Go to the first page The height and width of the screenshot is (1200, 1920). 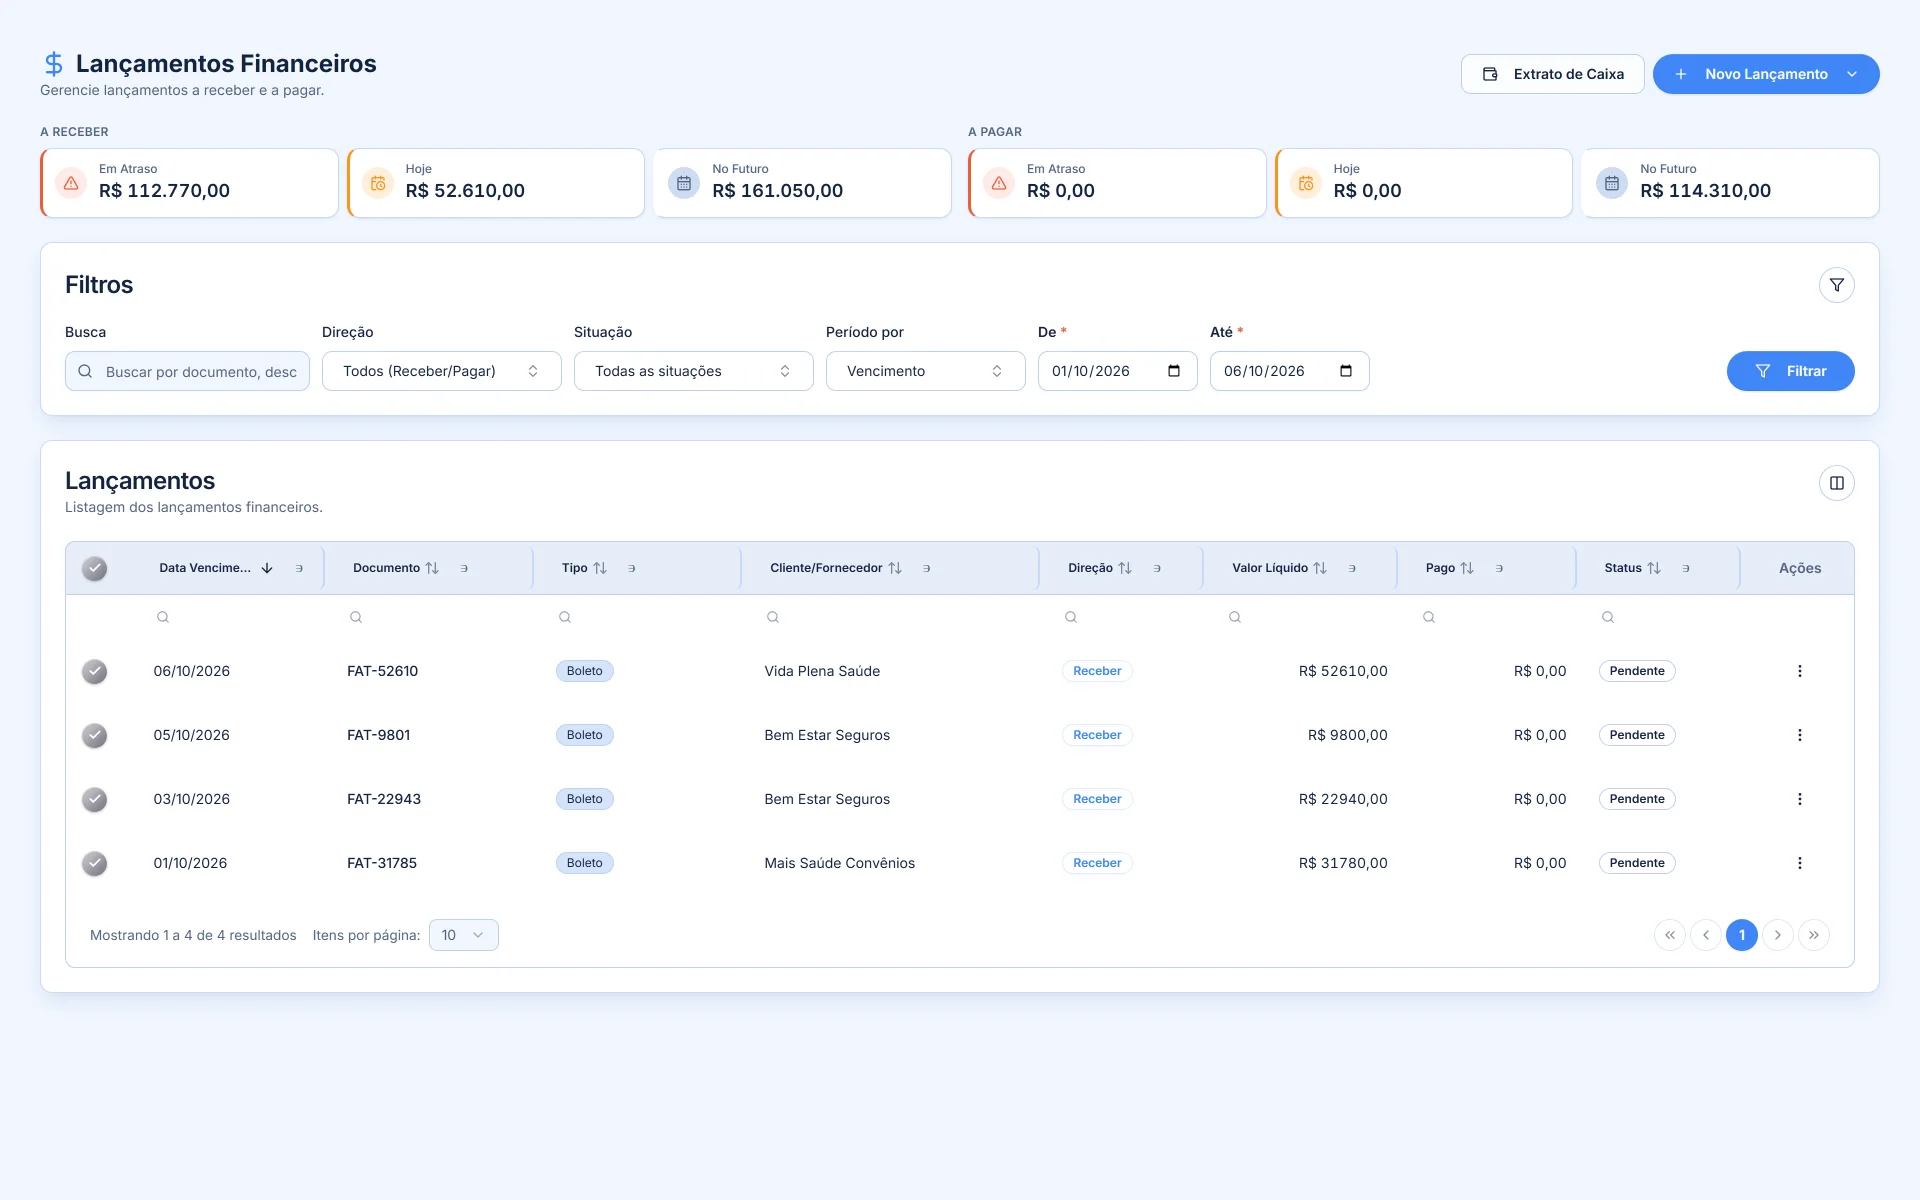[x=1669, y=935]
